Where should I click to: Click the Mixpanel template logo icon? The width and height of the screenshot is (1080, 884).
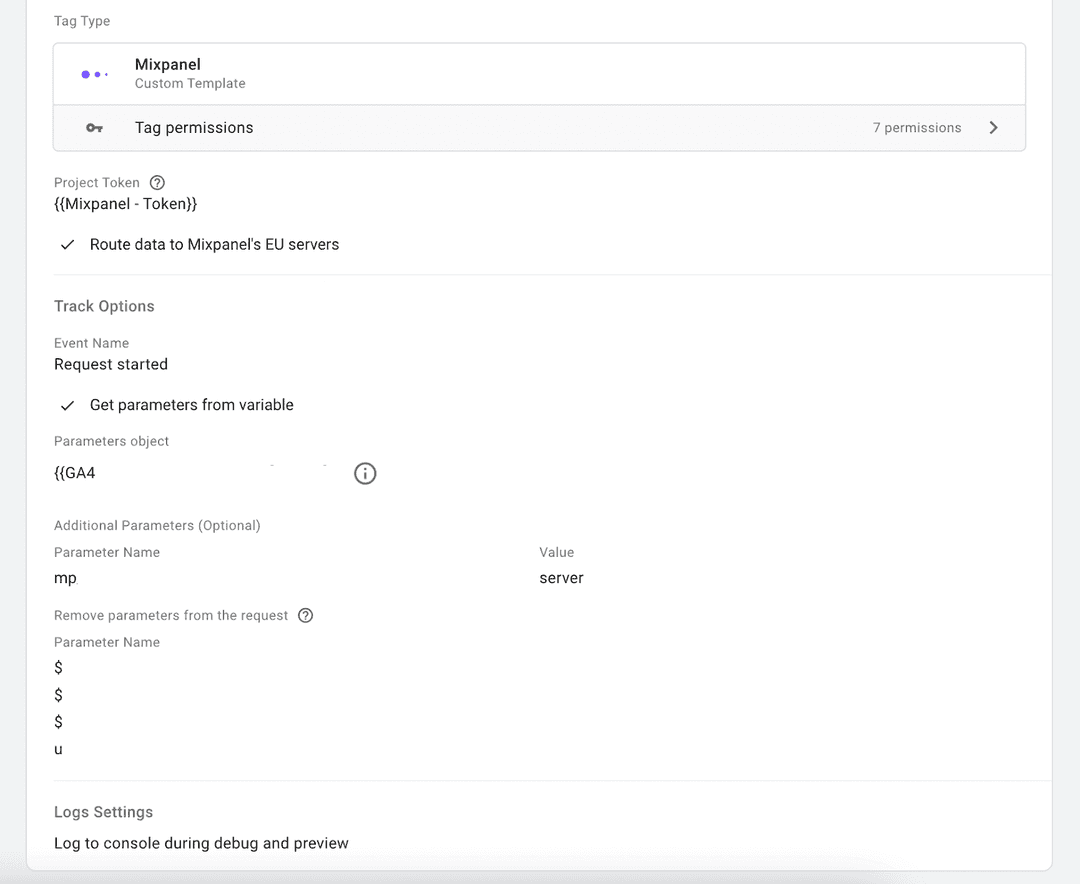click(94, 73)
